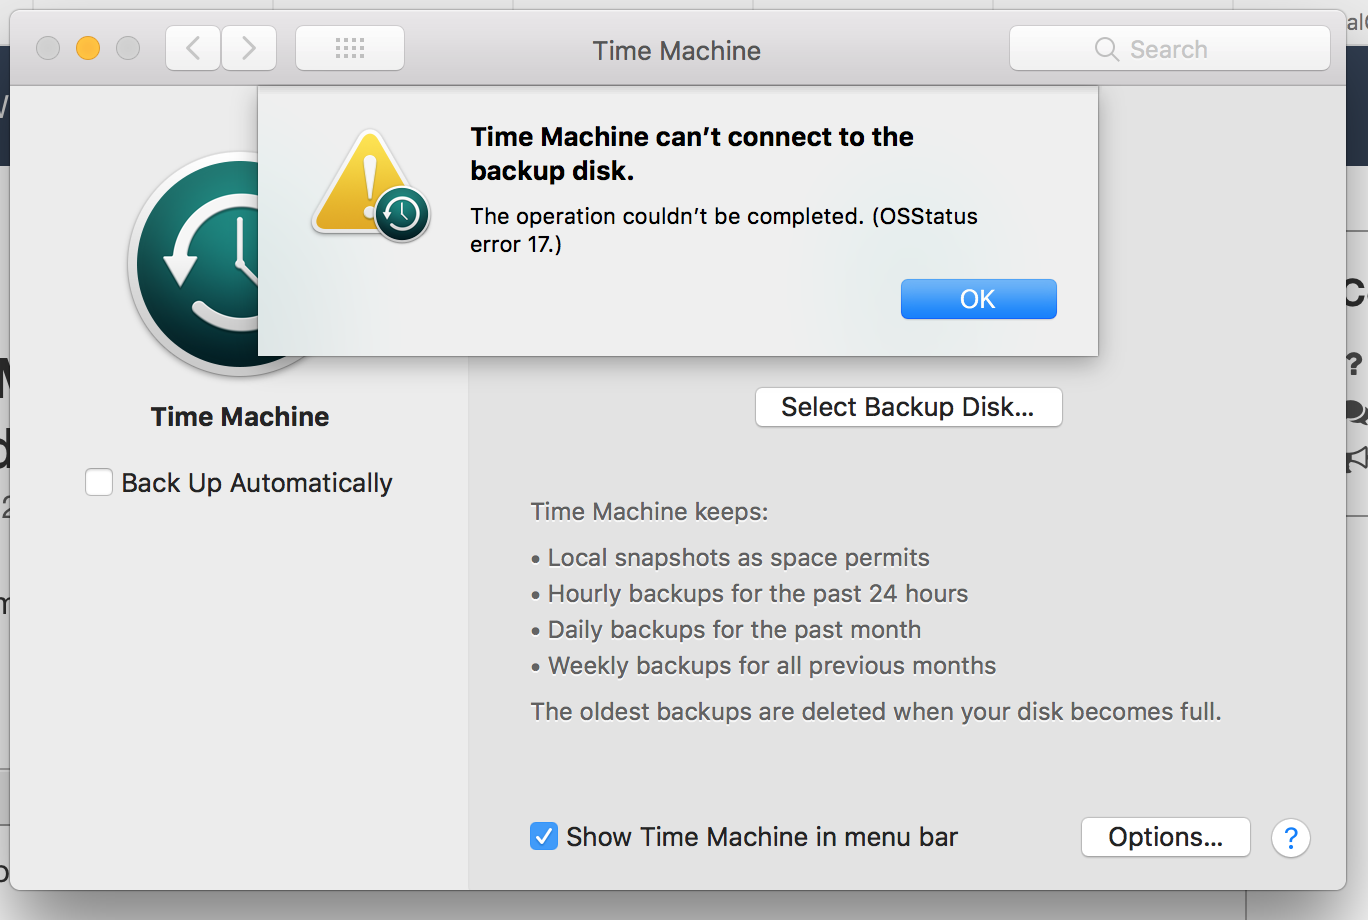Open the Time Machine Options dialog
Image resolution: width=1368 pixels, height=920 pixels.
pos(1164,837)
